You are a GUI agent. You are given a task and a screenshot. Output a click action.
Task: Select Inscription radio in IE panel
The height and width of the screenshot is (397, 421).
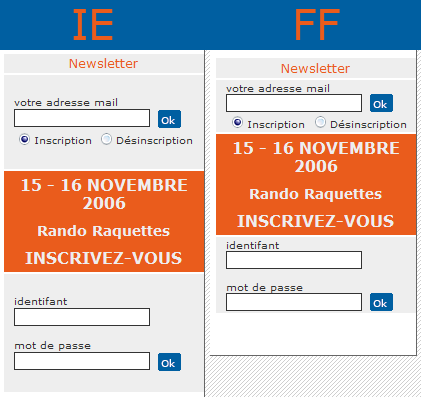[24, 139]
